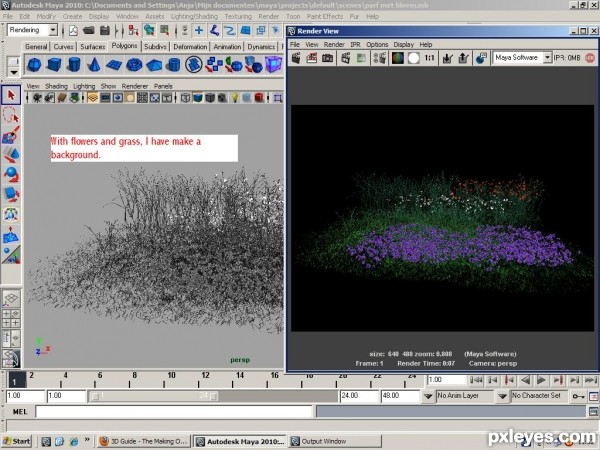600x450 pixels.
Task: Select the Universal Manipulator tool
Action: [x=11, y=214]
